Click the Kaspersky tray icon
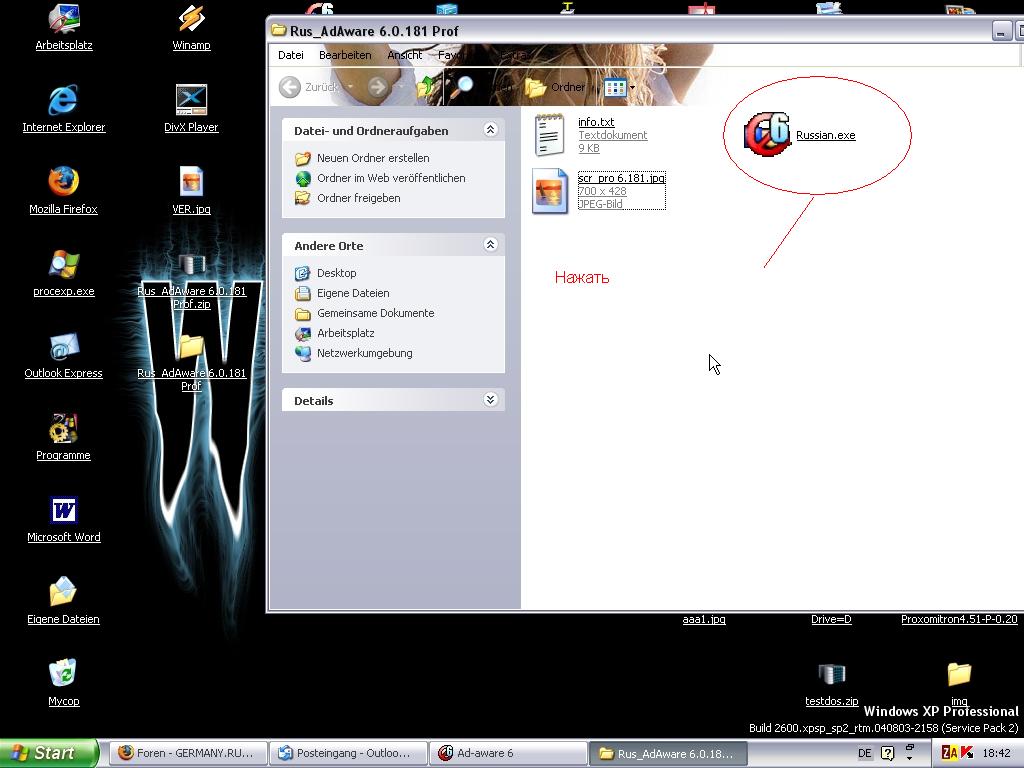The height and width of the screenshot is (768, 1024). coord(967,754)
